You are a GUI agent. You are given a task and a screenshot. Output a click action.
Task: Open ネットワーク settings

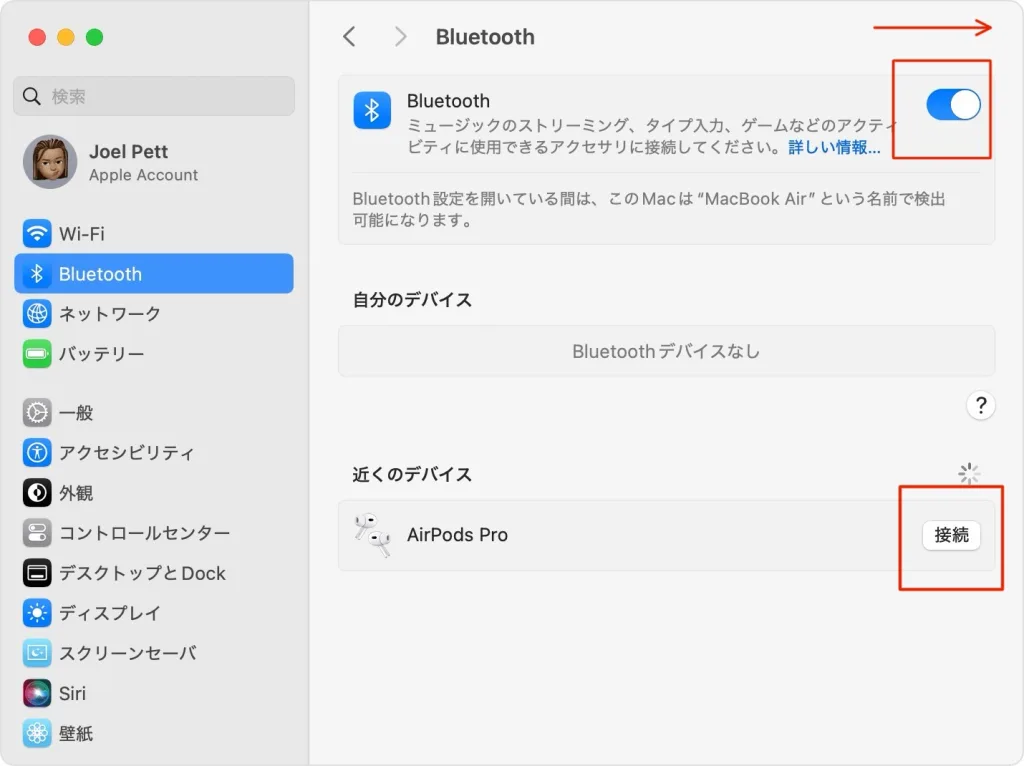tap(154, 313)
